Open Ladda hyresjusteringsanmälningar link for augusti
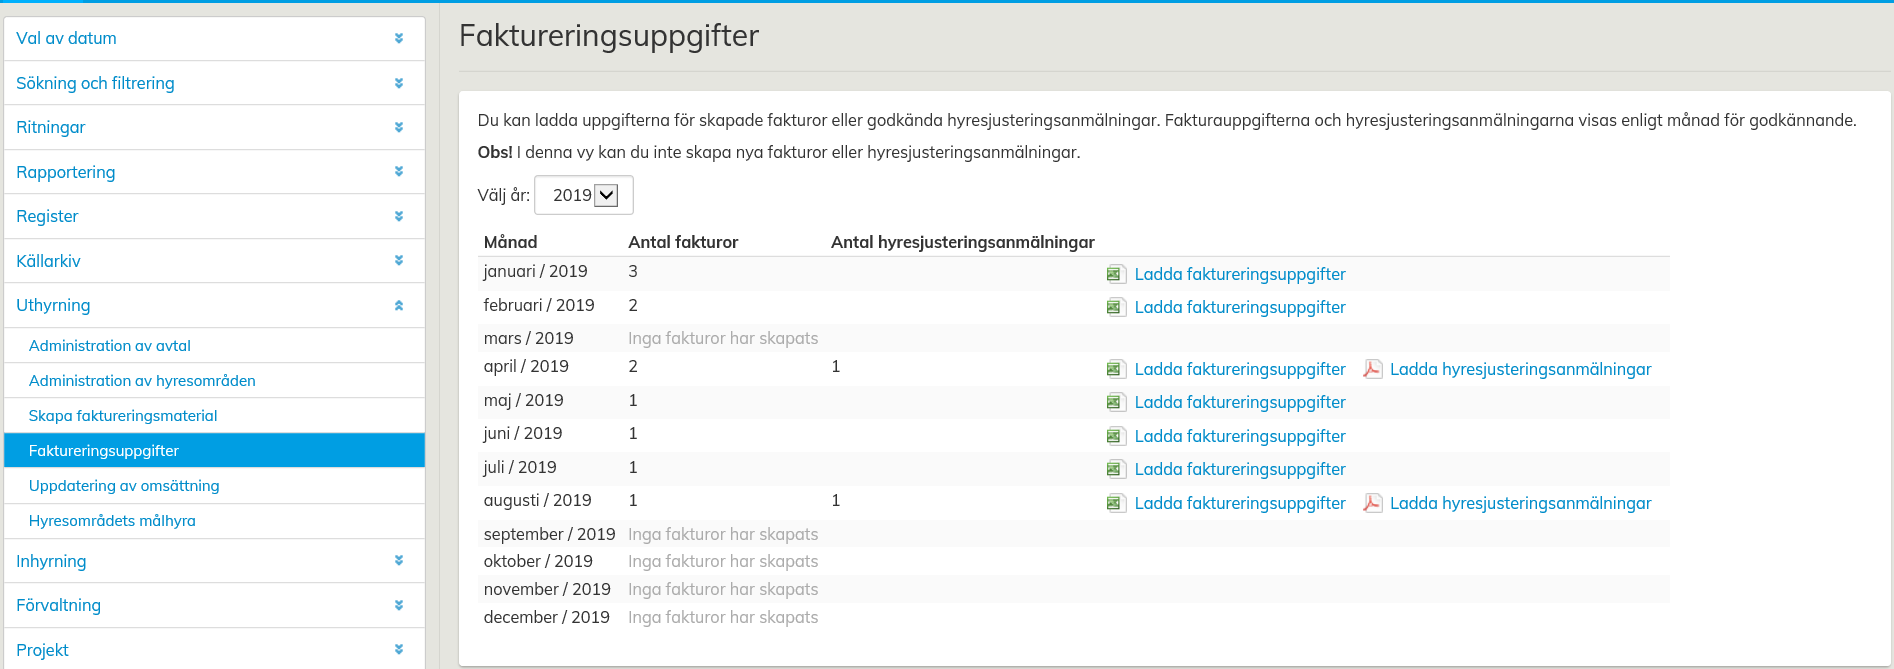 coord(1520,504)
